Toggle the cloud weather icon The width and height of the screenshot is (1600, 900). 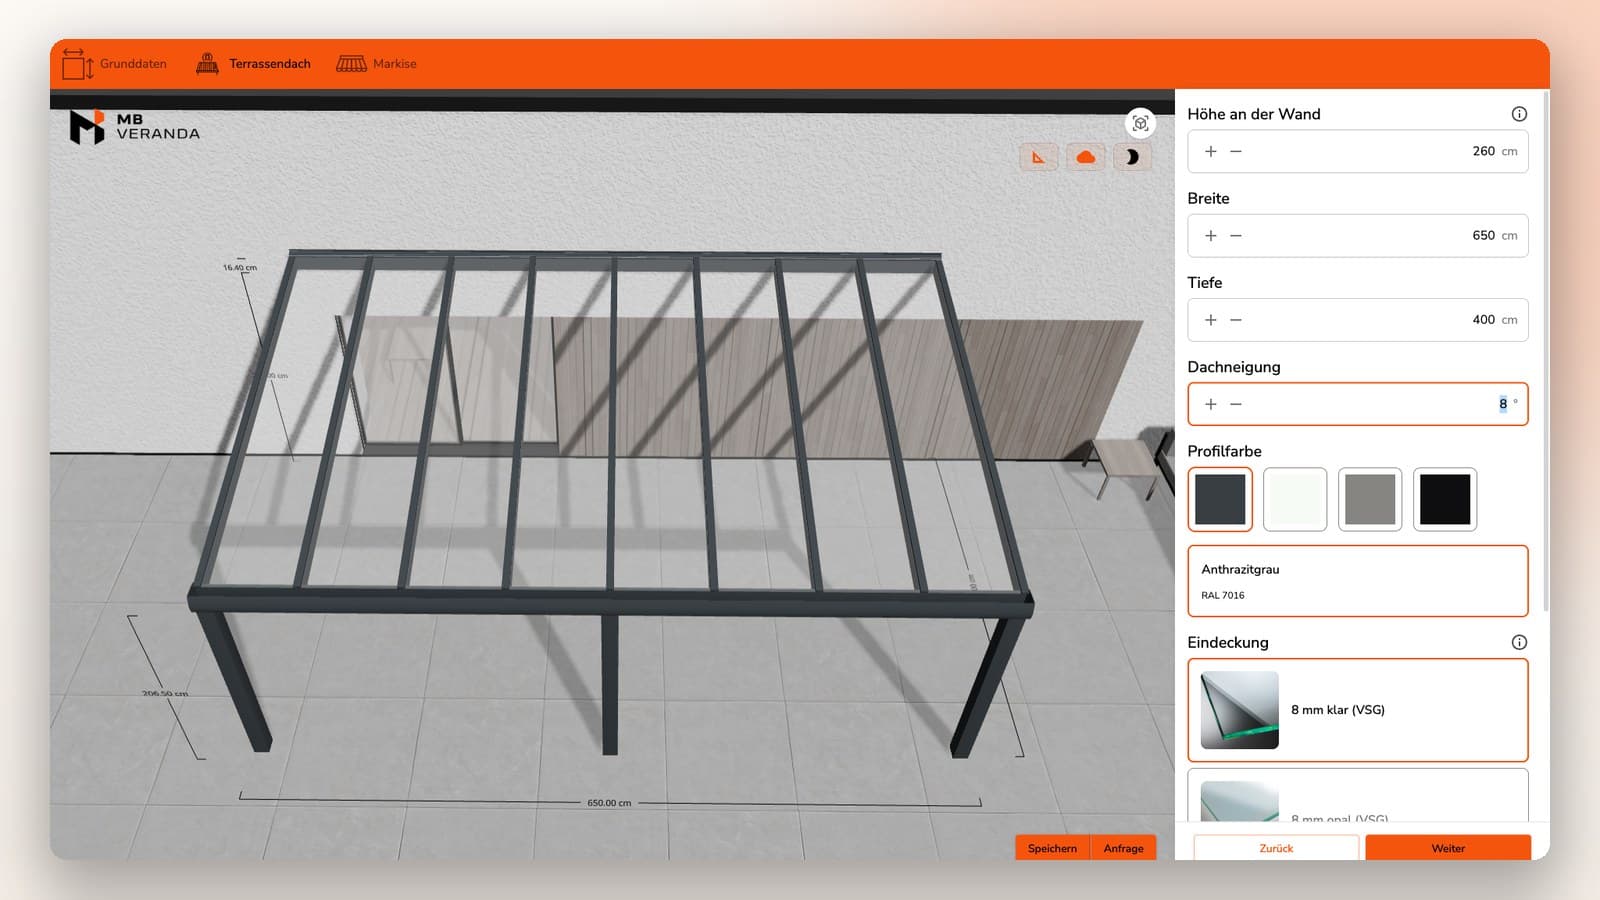click(x=1086, y=157)
